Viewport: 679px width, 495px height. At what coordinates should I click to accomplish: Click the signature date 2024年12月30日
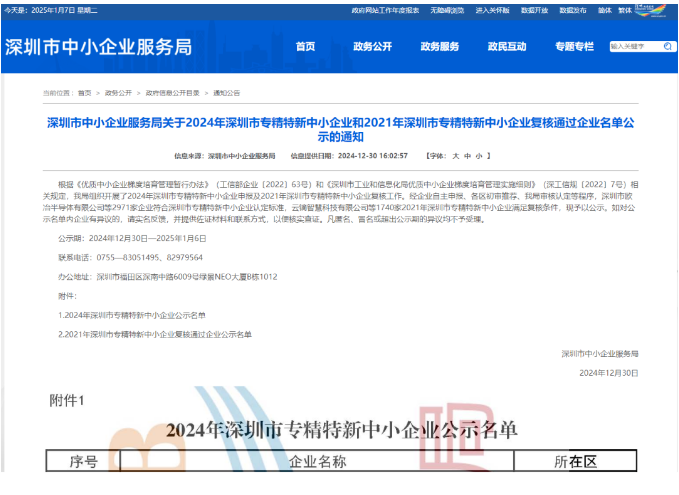609,373
